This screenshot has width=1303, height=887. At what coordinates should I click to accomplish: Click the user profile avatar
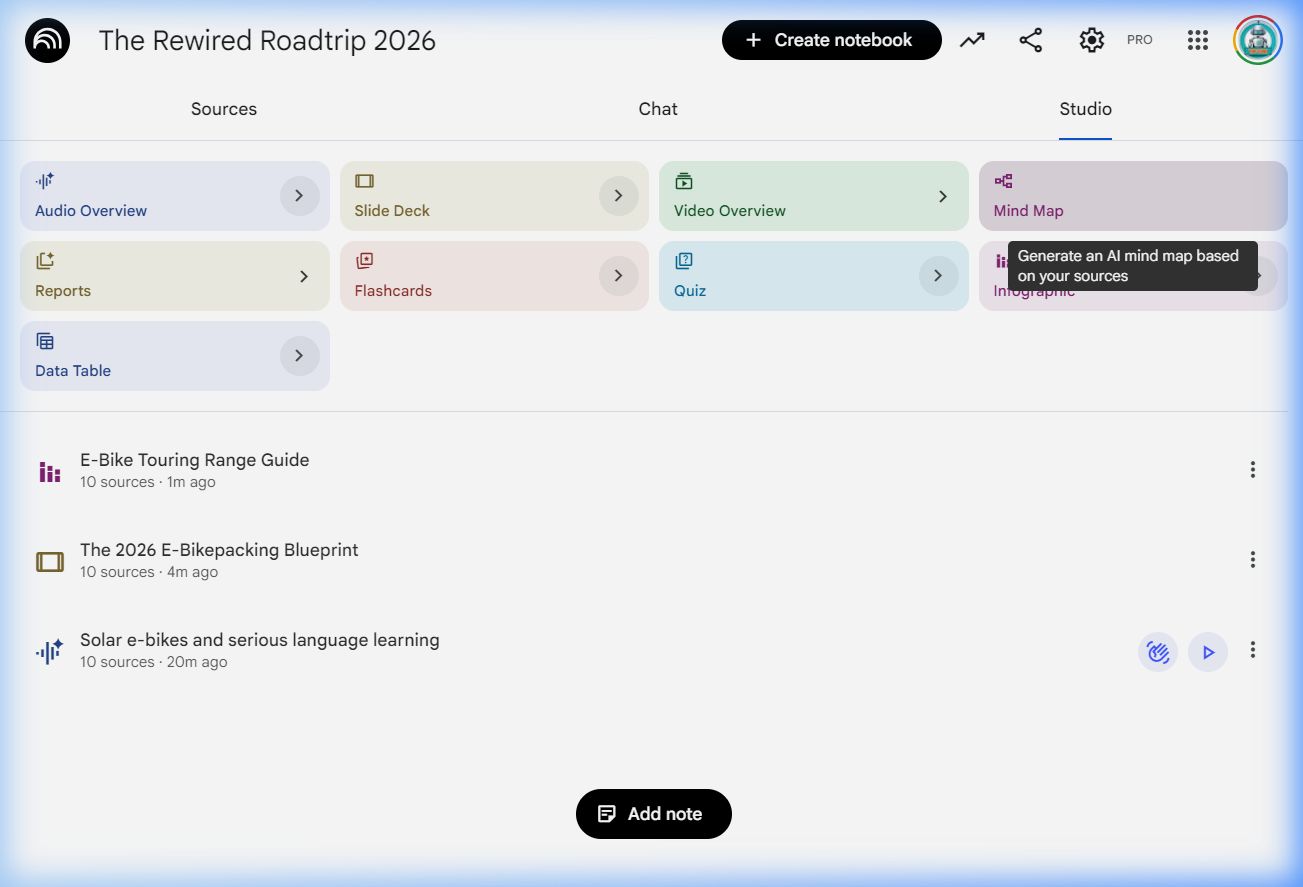1257,40
